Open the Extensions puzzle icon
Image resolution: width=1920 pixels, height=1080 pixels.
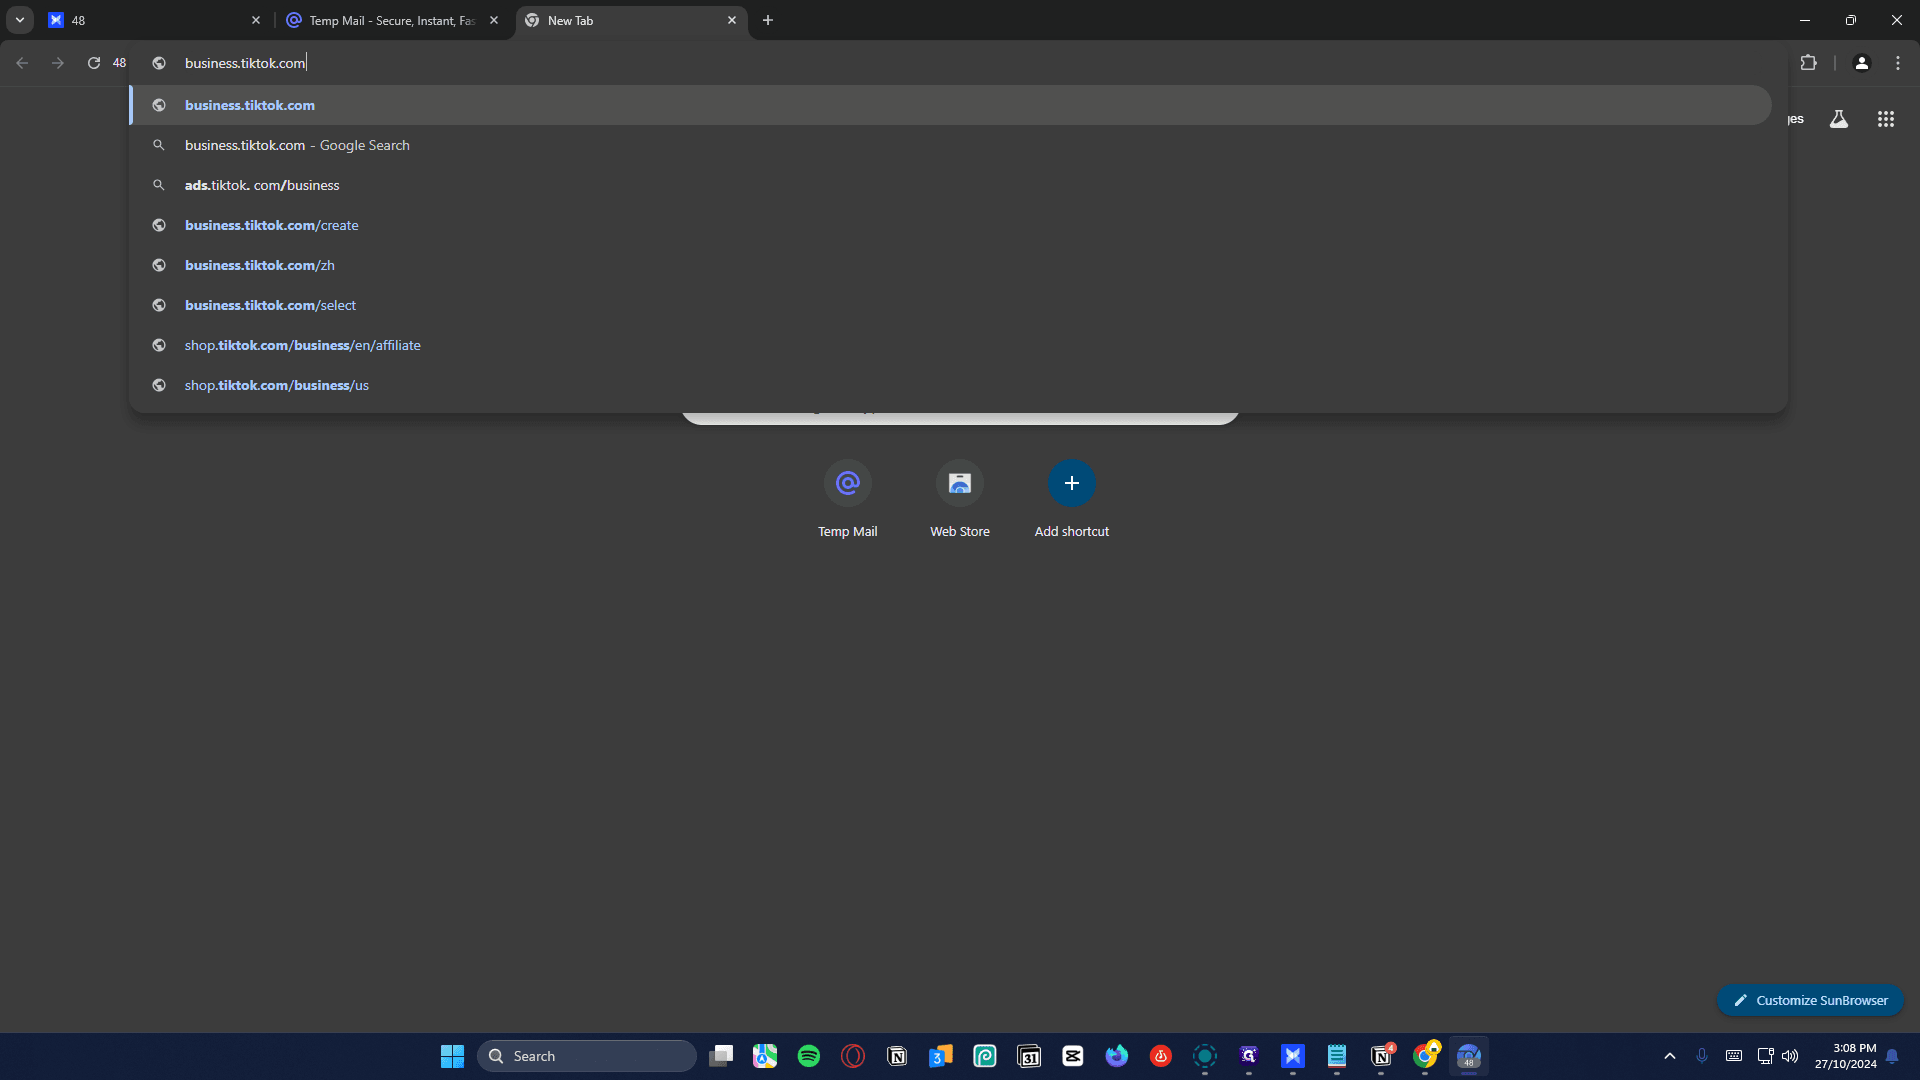click(x=1808, y=63)
